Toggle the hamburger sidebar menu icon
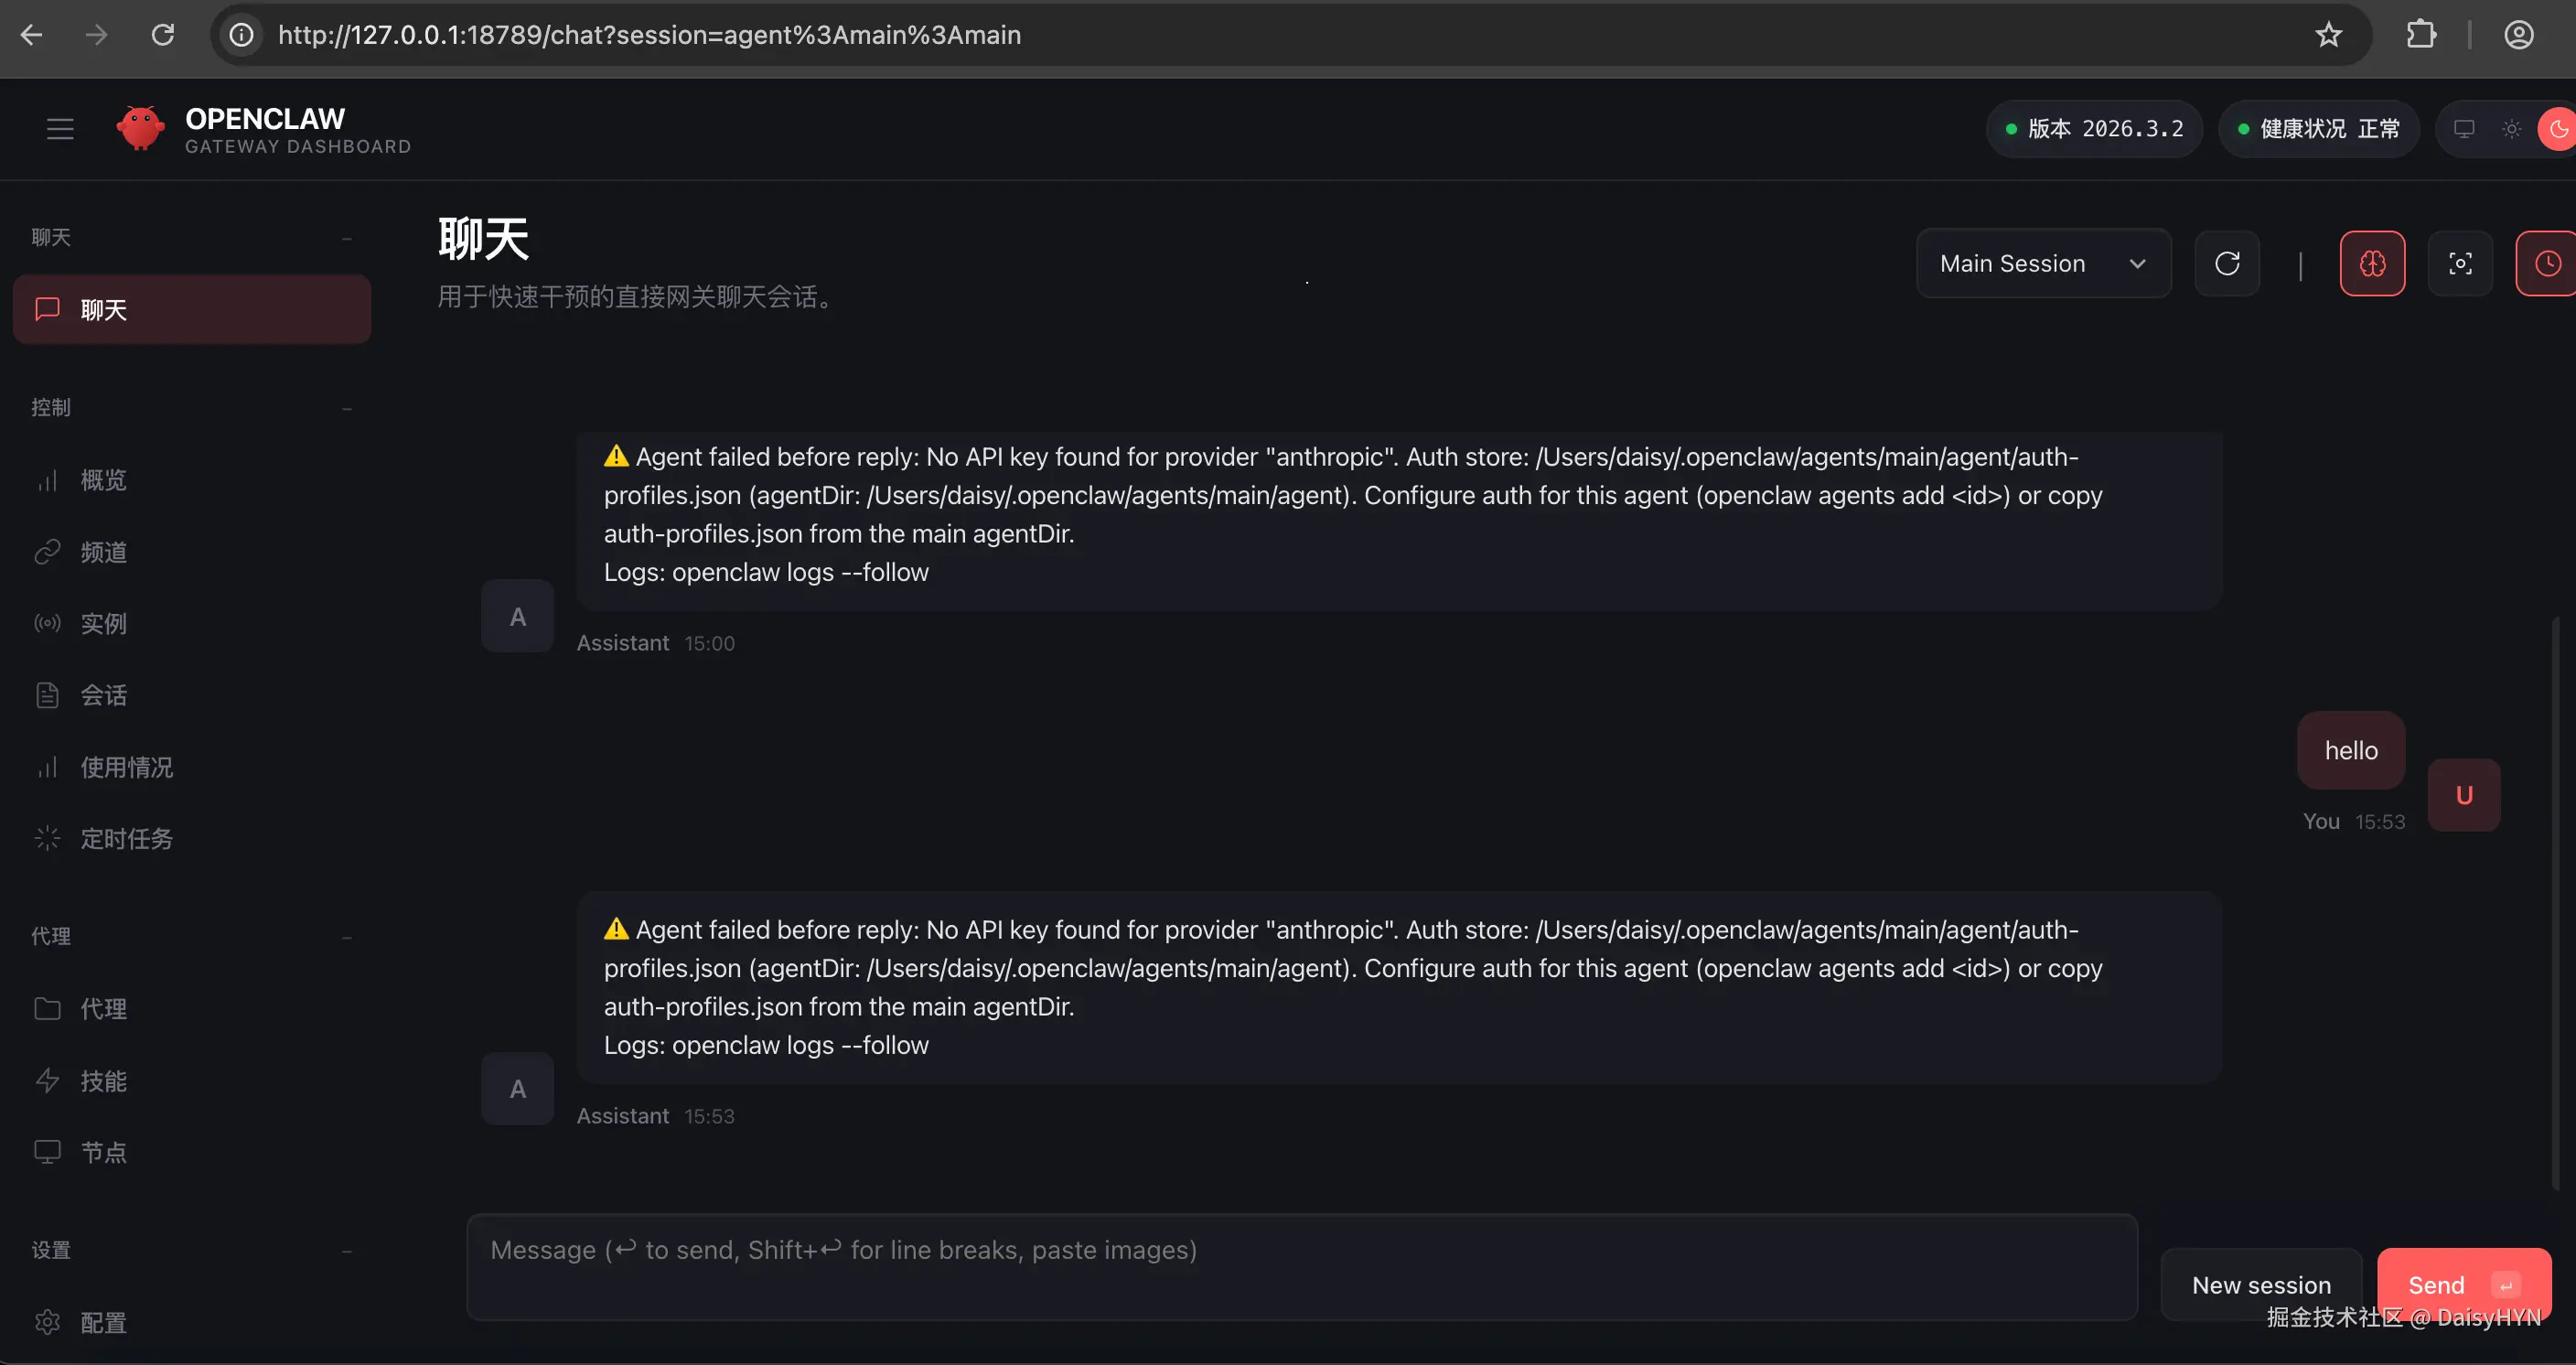This screenshot has width=2576, height=1365. pyautogui.click(x=60, y=129)
